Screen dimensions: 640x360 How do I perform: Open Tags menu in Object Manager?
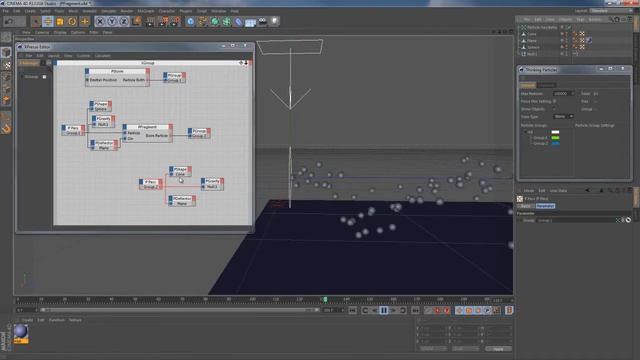click(580, 19)
